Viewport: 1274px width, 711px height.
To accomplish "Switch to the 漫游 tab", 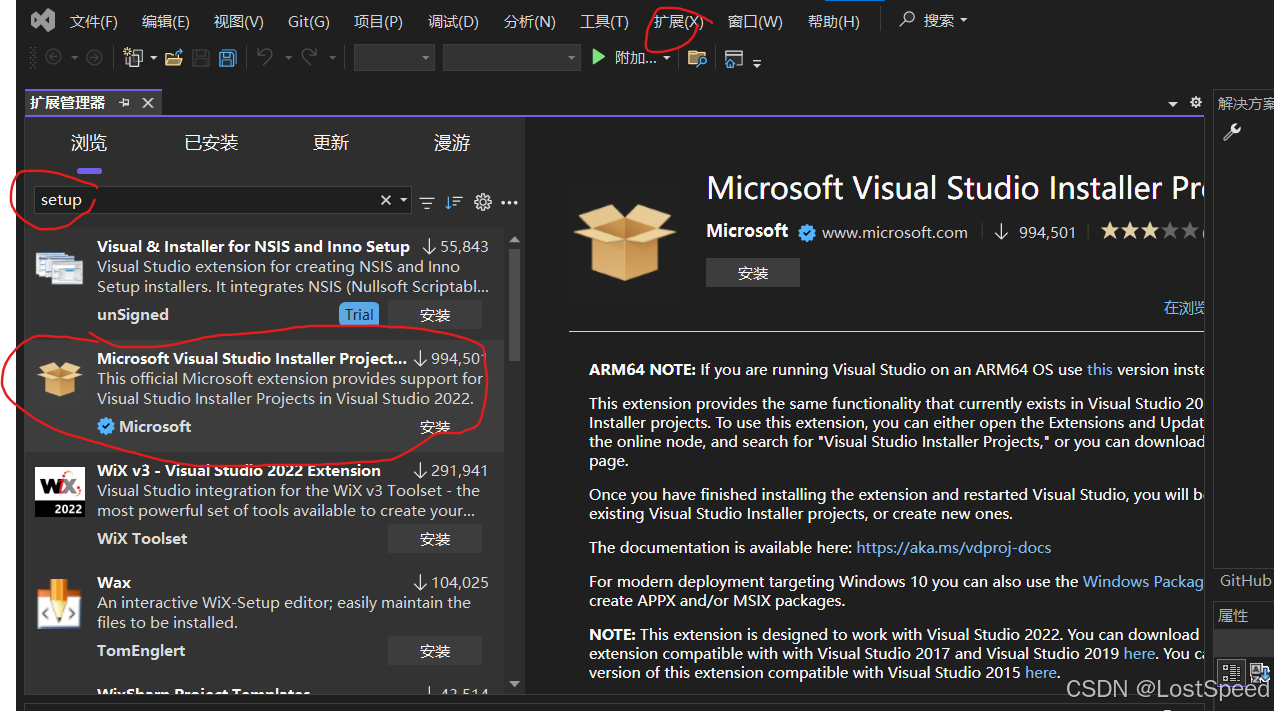I will 452,143.
